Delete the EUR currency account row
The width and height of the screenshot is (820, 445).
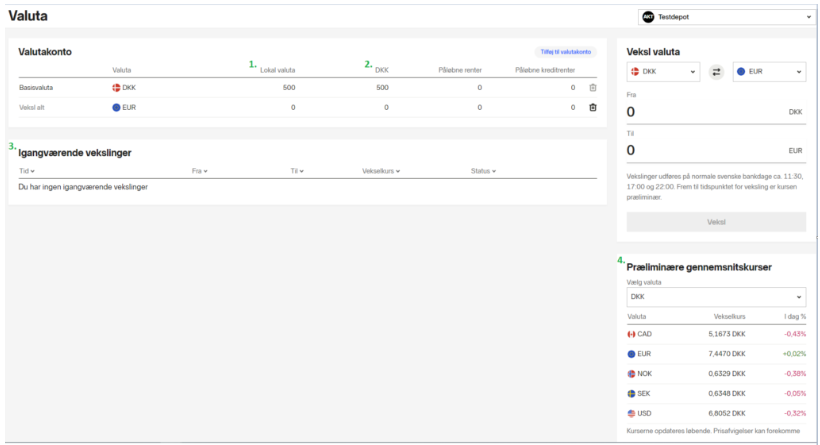pos(592,107)
